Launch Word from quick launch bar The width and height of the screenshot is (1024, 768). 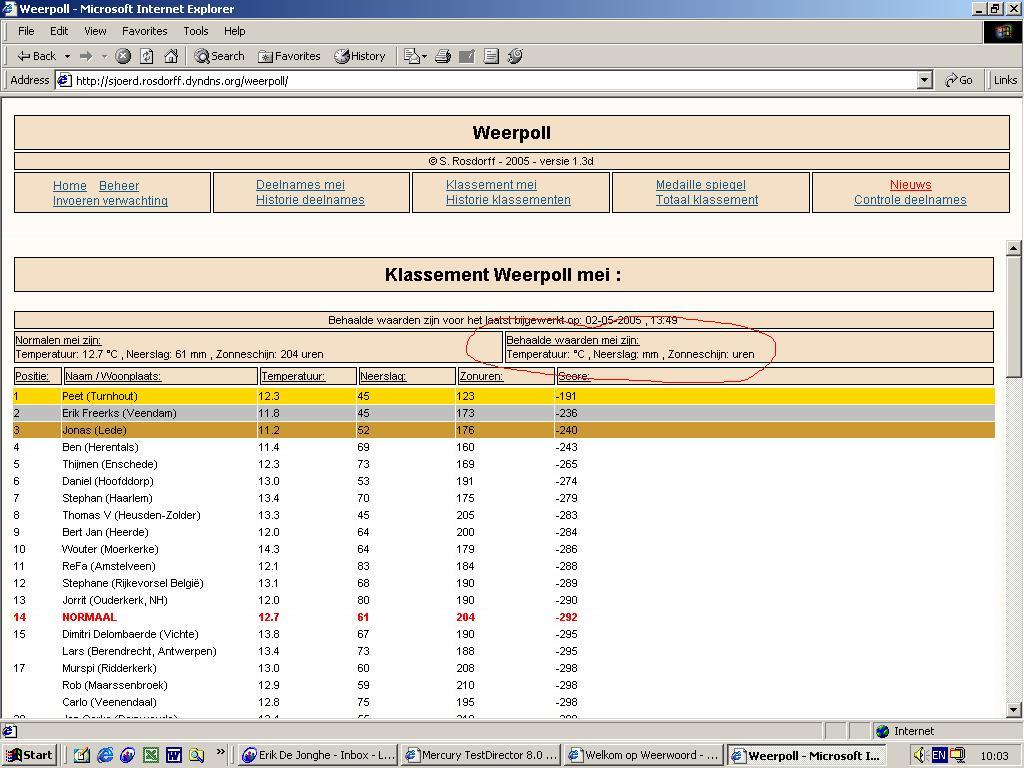(173, 755)
